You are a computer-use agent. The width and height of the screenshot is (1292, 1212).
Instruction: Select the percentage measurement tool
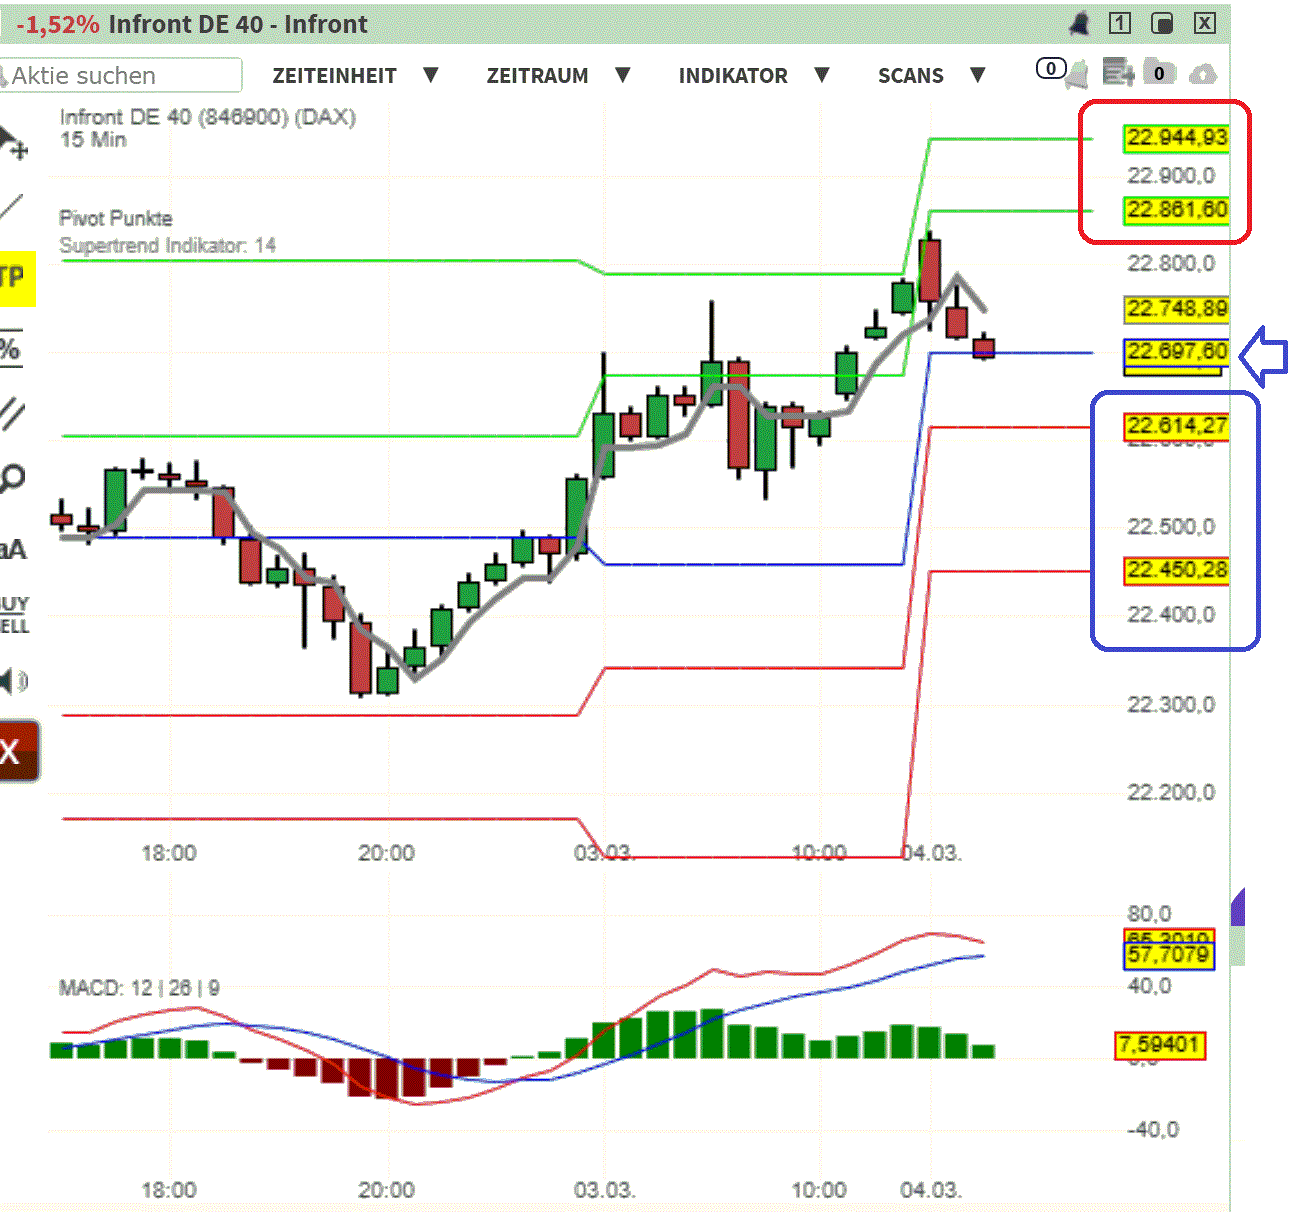12,348
